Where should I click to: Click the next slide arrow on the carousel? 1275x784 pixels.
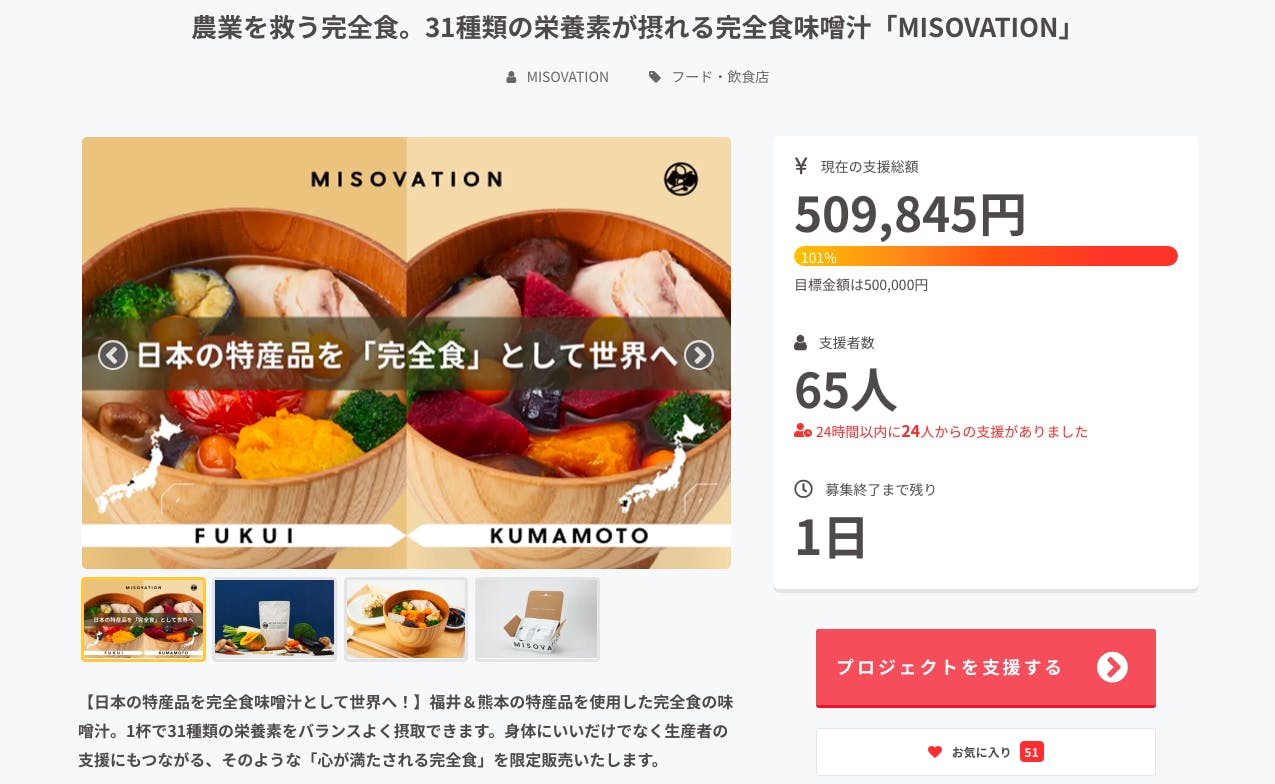click(x=699, y=355)
